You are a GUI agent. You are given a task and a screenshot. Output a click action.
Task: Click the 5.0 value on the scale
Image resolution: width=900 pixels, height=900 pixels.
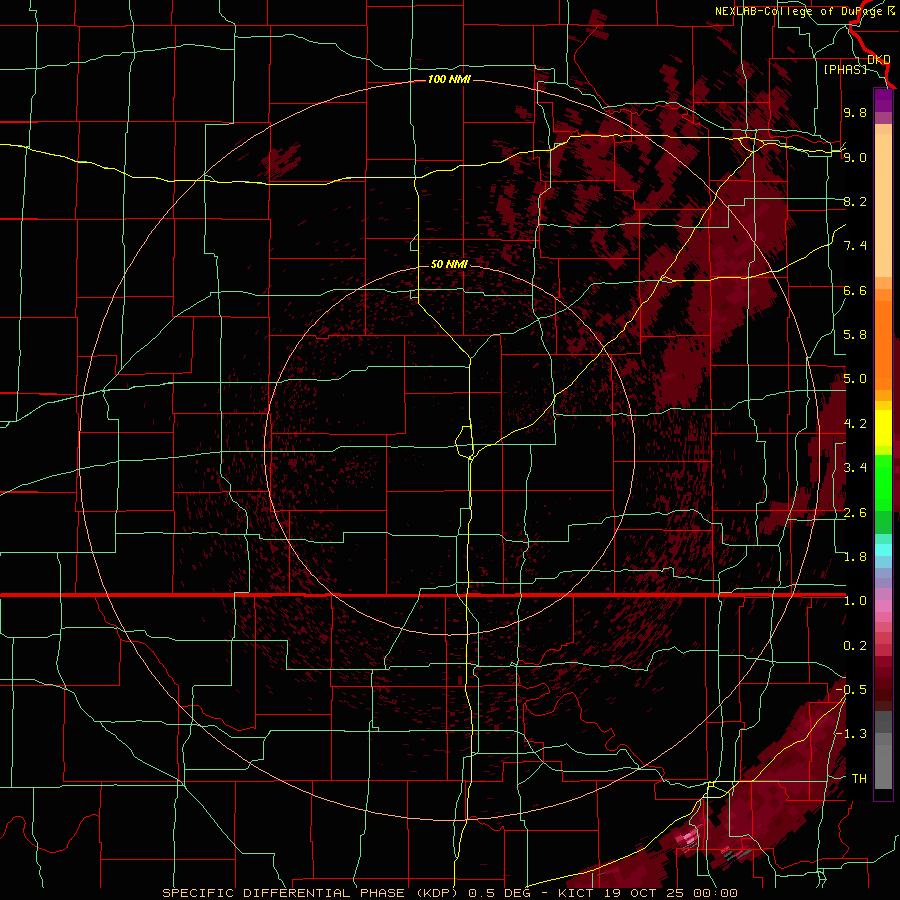855,379
